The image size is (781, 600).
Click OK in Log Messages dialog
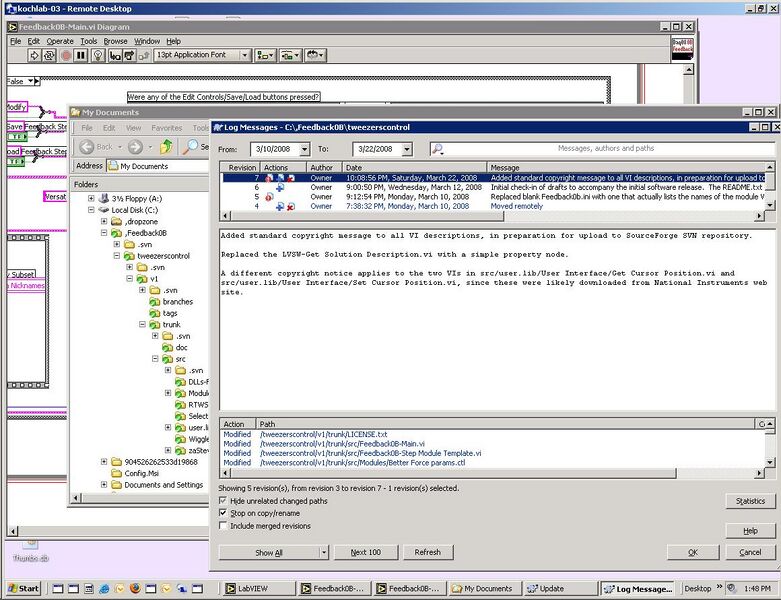tap(693, 552)
